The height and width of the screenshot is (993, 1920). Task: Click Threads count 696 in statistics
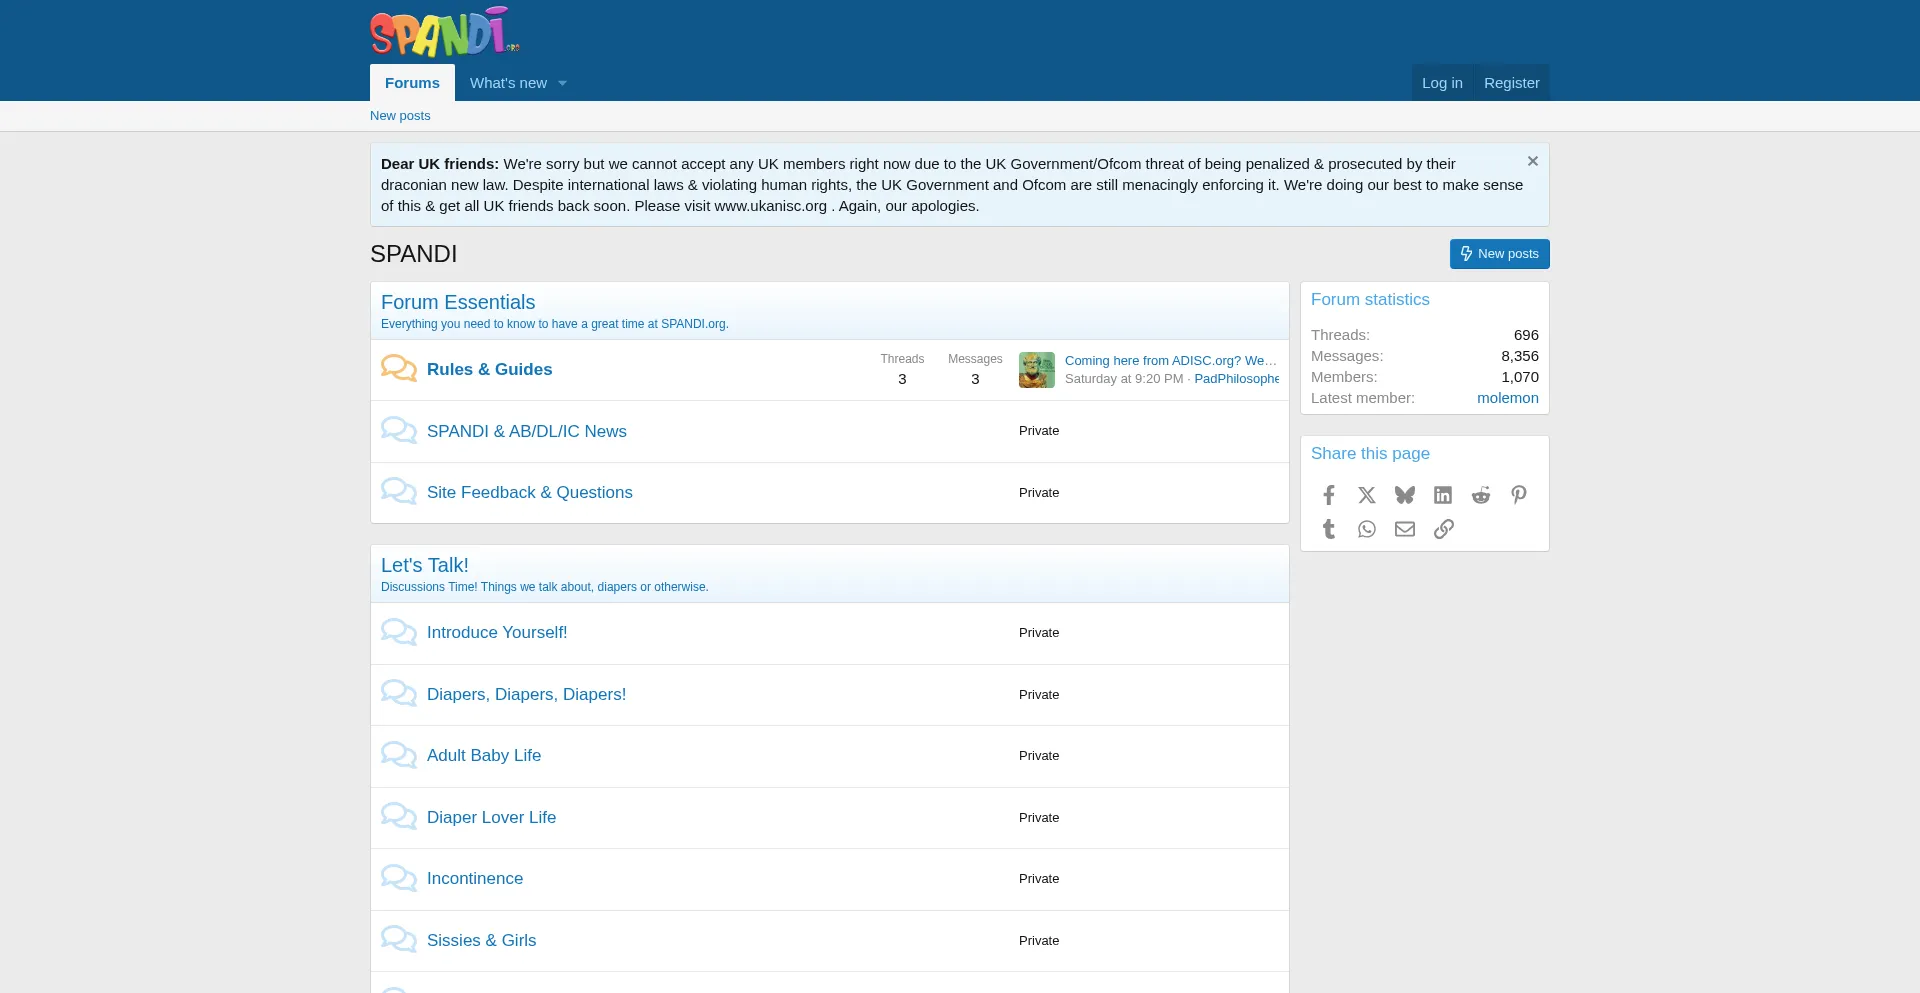1526,335
